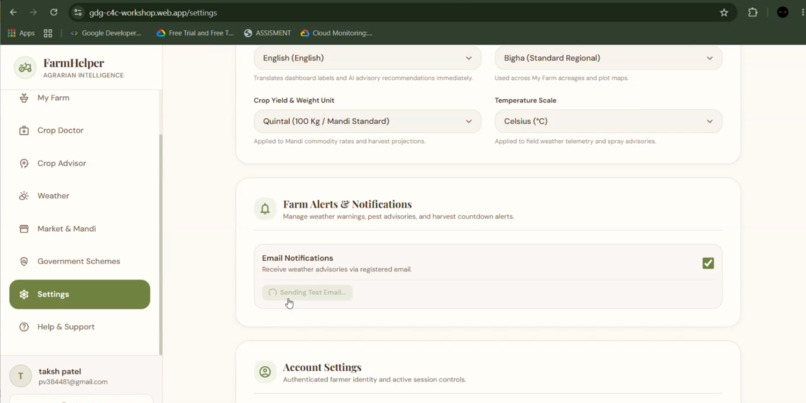Open Free Trial and Free T... bookmark

click(195, 33)
